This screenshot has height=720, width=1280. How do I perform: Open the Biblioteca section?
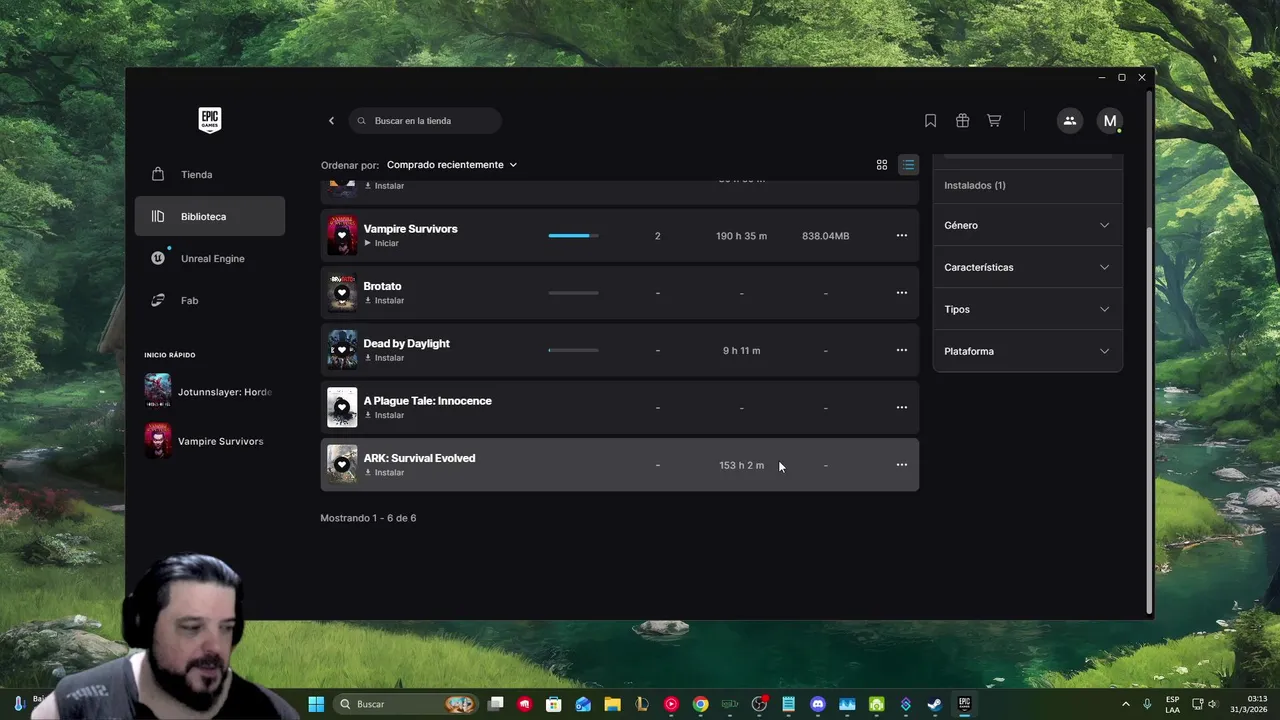click(x=210, y=216)
